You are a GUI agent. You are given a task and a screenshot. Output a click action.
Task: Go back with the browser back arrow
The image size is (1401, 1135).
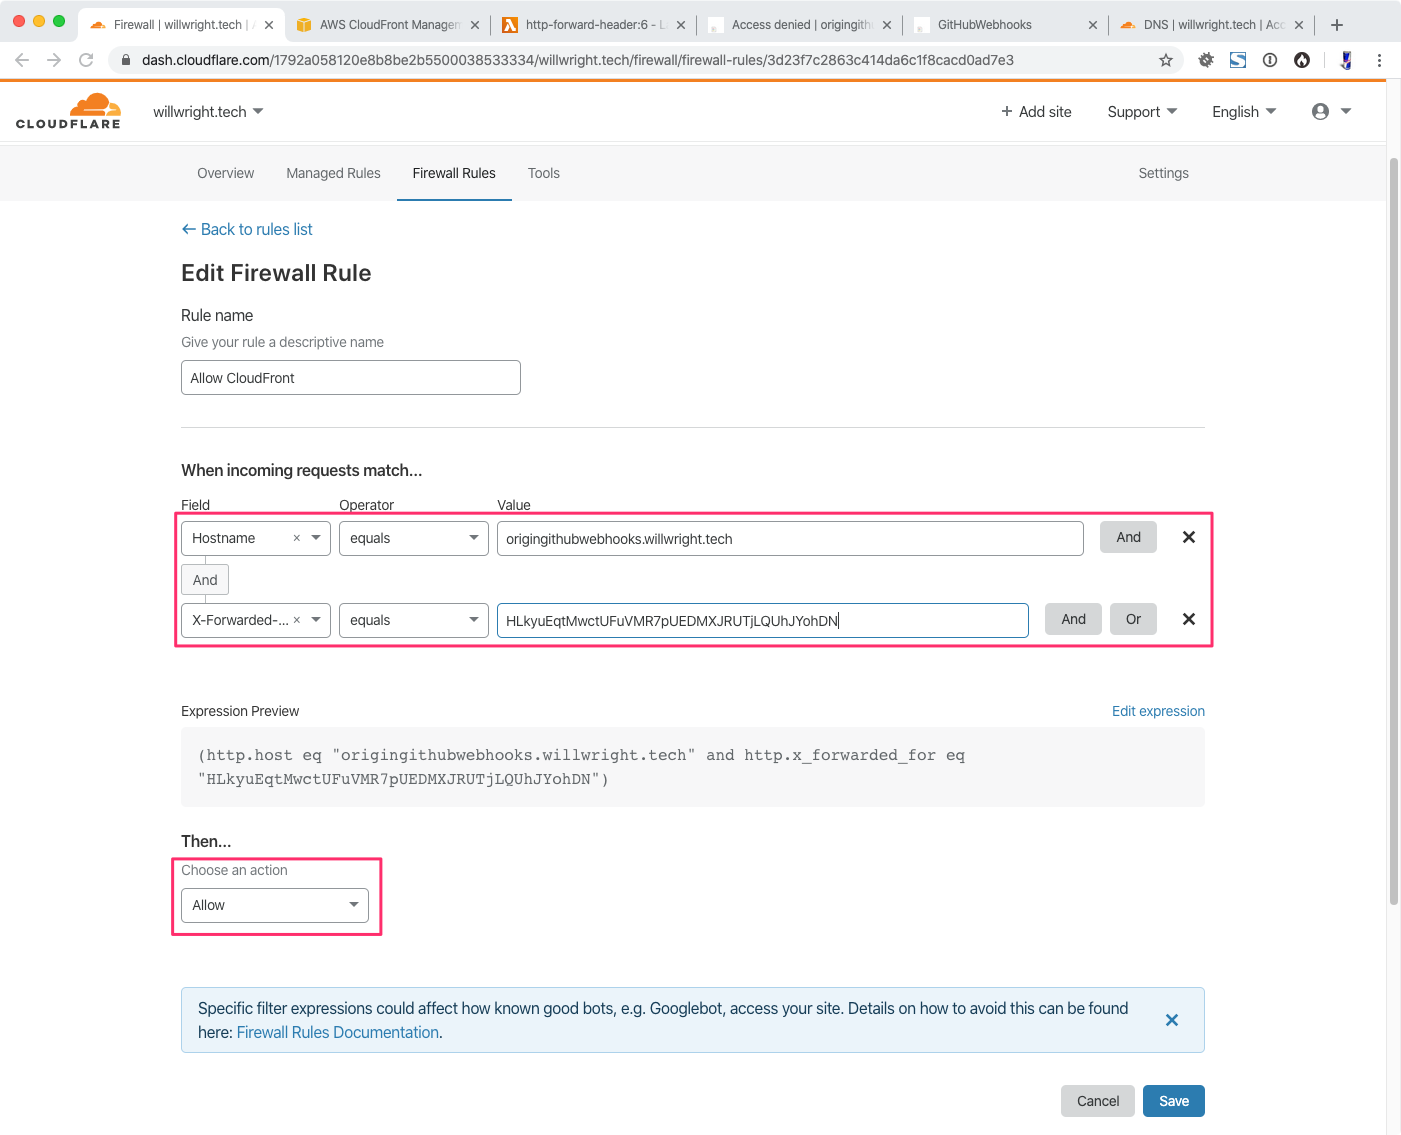pyautogui.click(x=22, y=60)
